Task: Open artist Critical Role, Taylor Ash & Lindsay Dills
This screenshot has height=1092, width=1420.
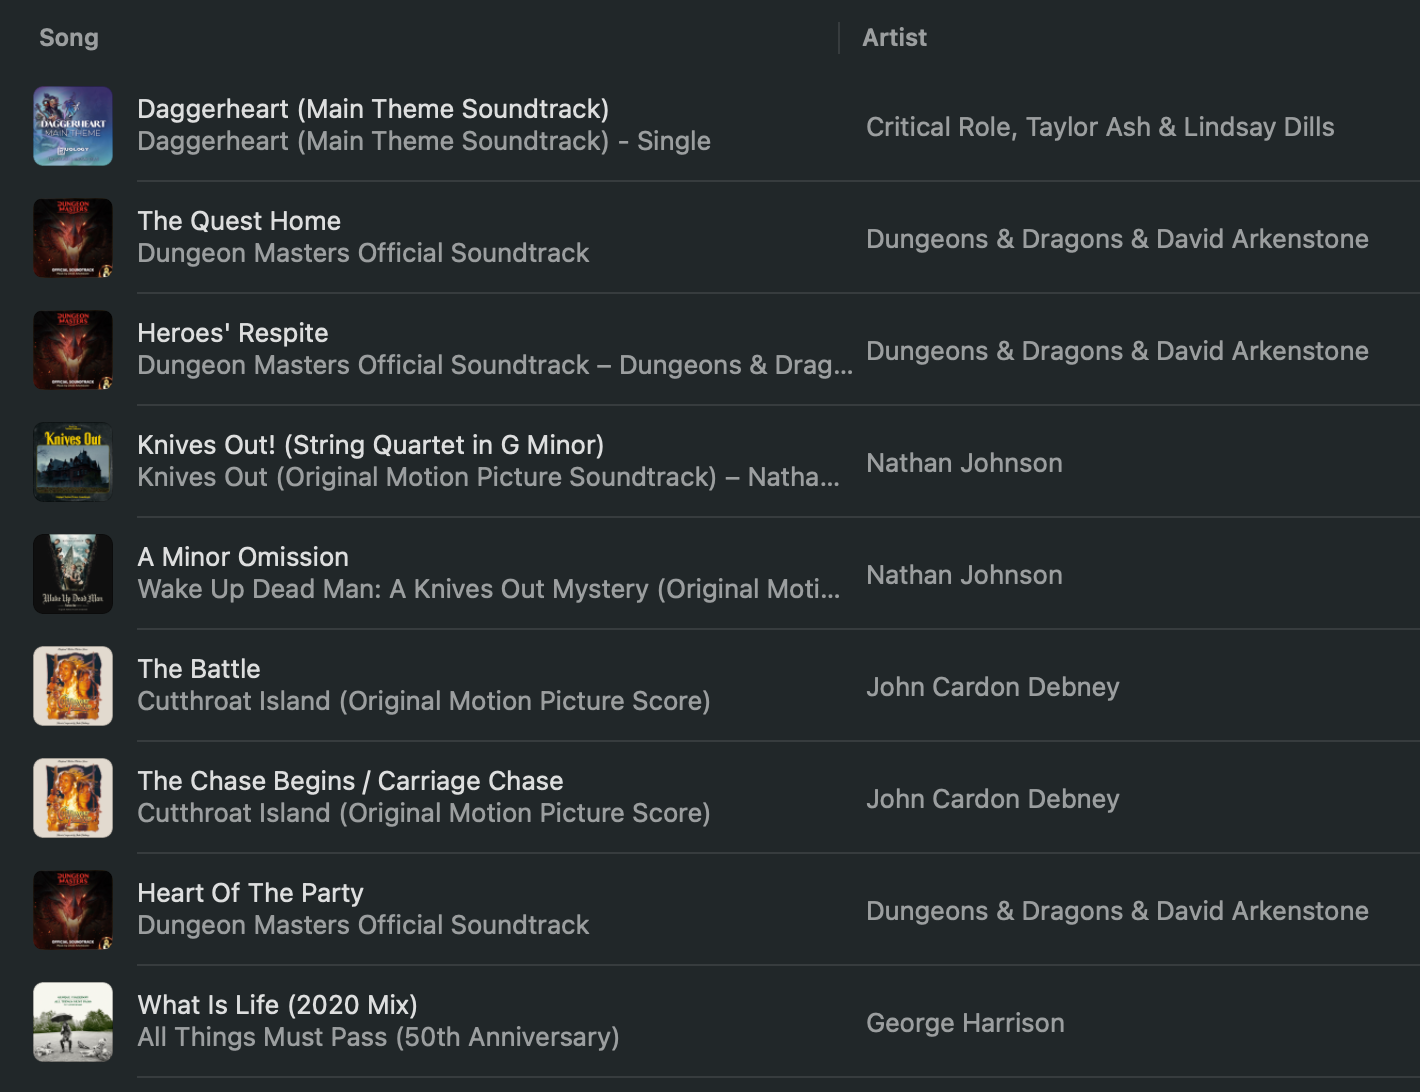Action: [x=1100, y=127]
